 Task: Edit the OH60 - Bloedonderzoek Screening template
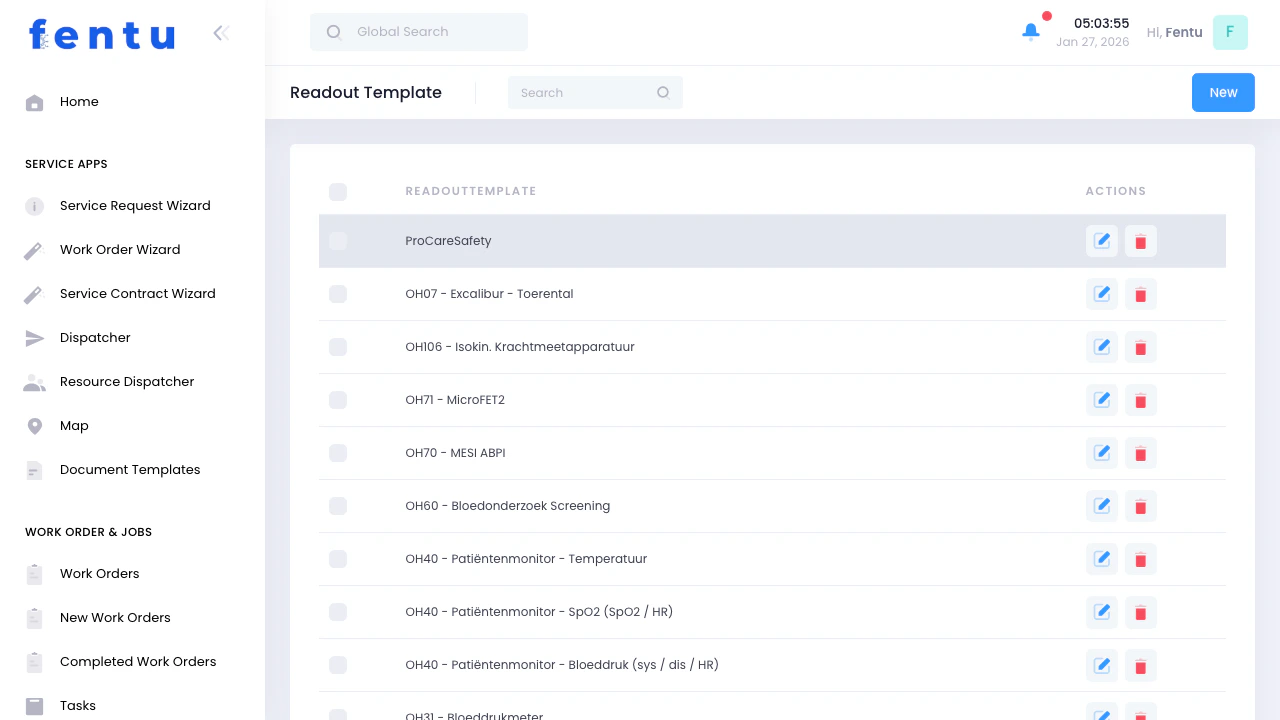pyautogui.click(x=1101, y=506)
